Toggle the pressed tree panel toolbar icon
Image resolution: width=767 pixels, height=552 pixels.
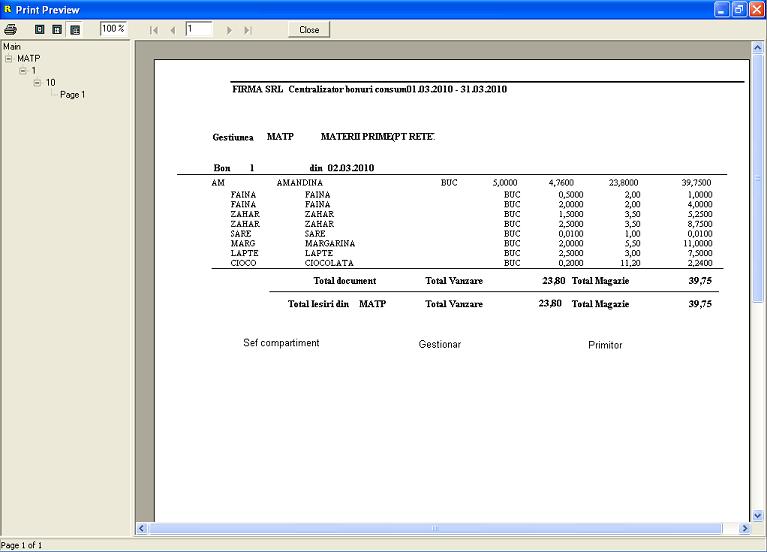[x=75, y=29]
